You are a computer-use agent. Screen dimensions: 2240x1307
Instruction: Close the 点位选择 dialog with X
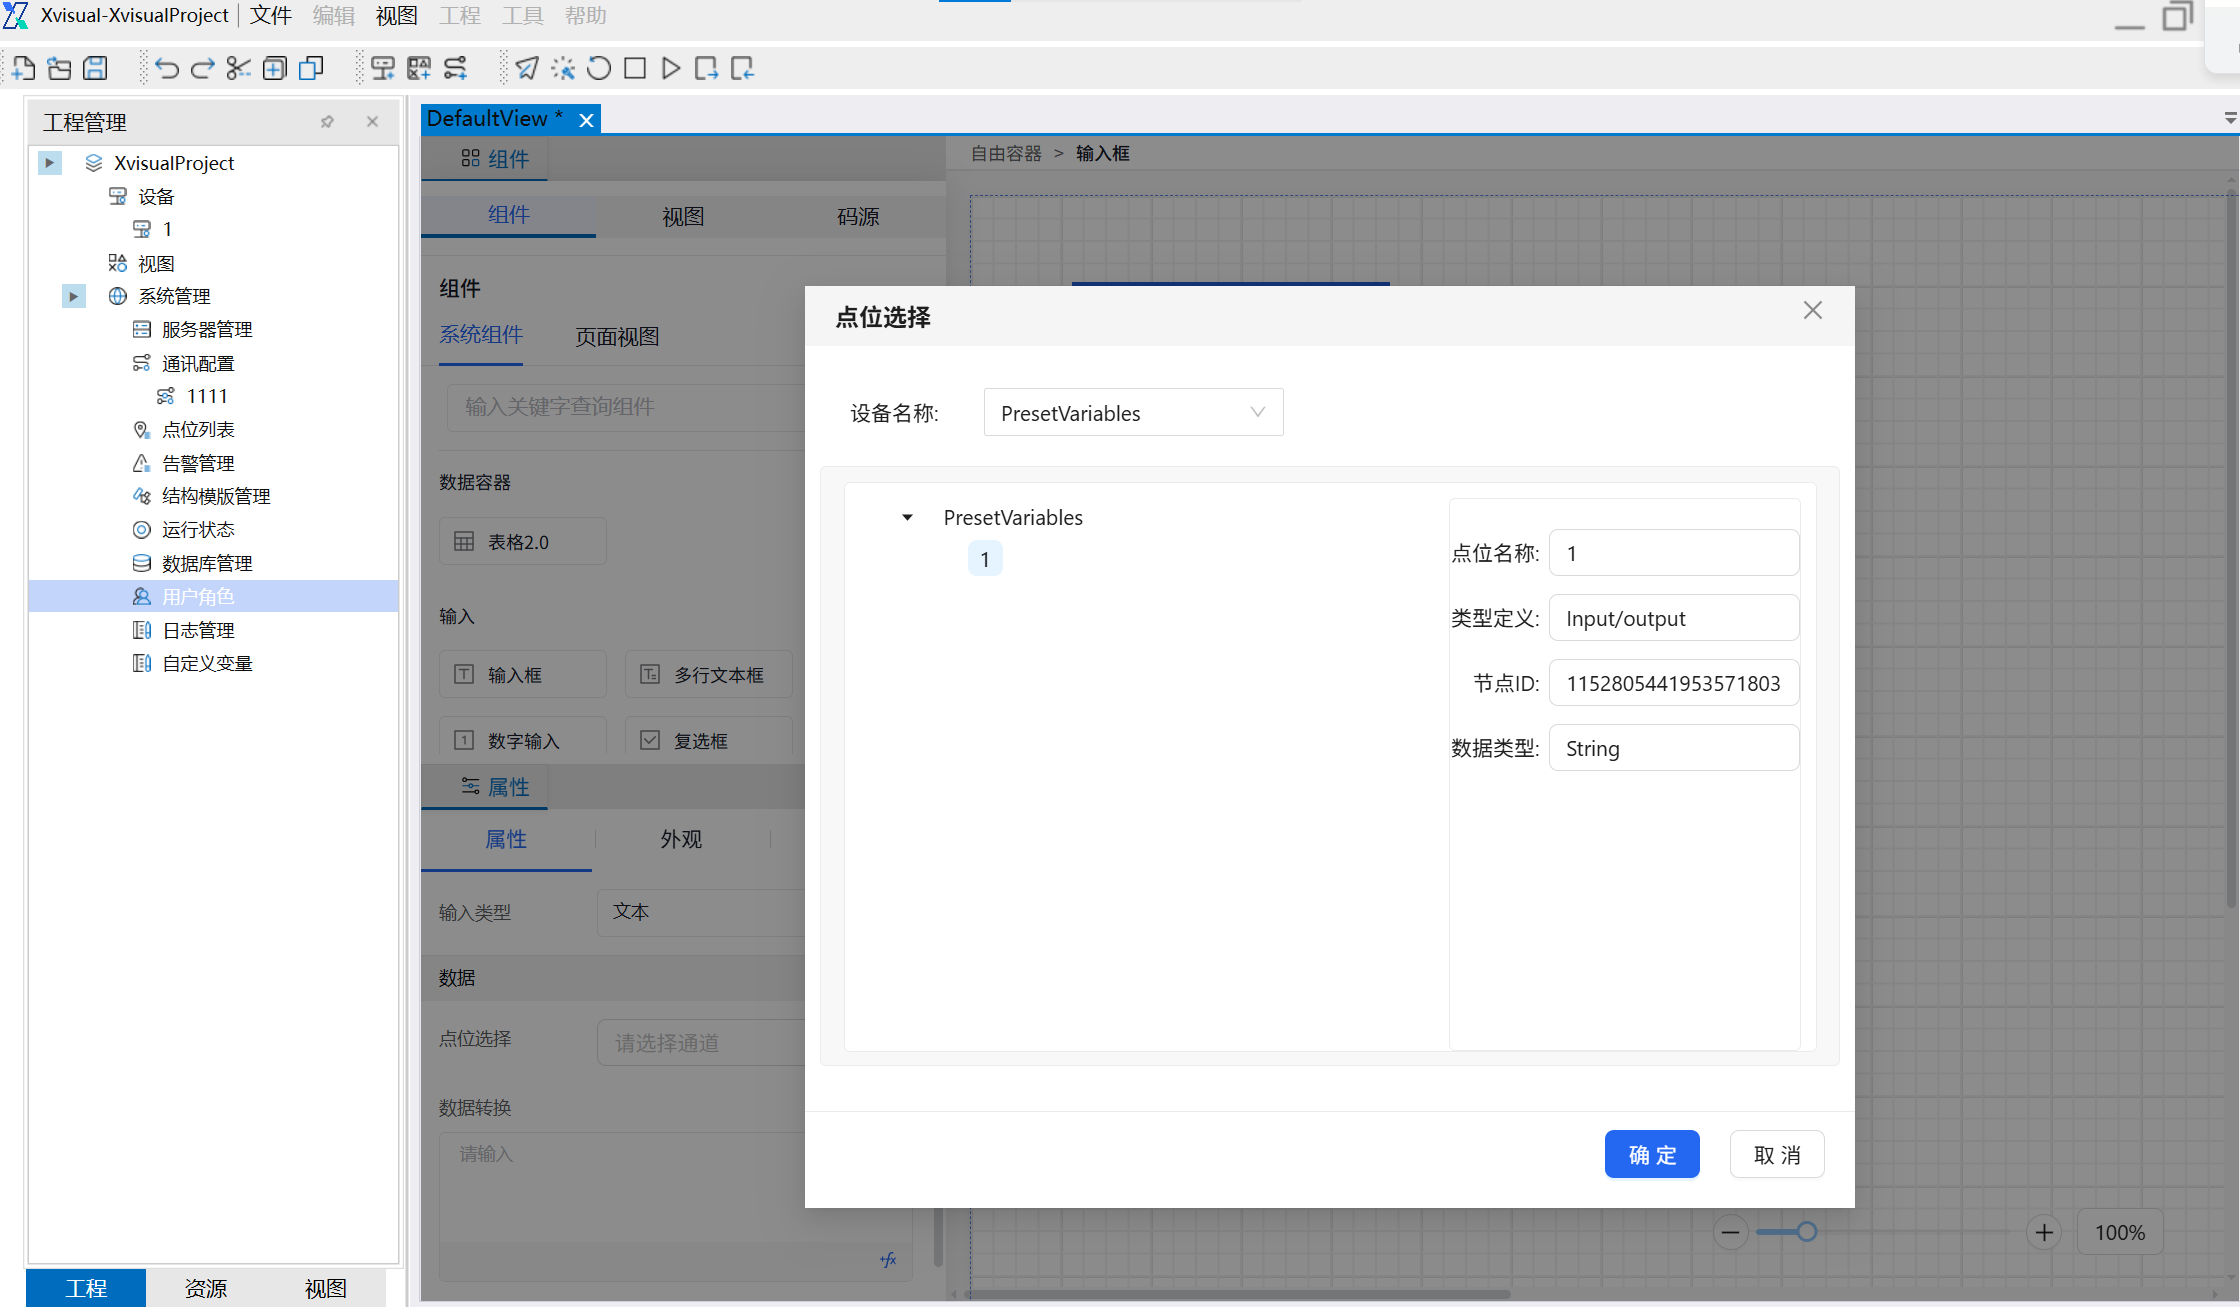[1812, 311]
